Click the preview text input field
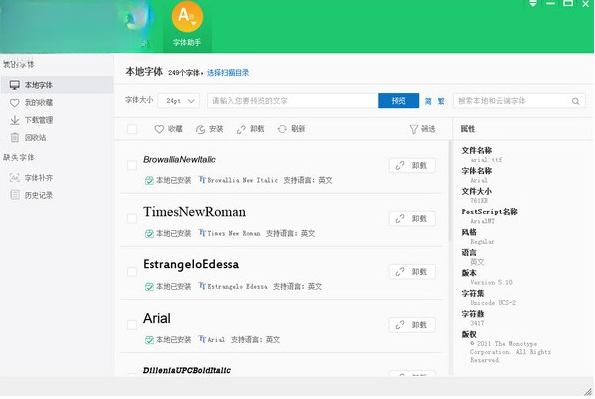This screenshot has height=399, width=595. coord(293,101)
